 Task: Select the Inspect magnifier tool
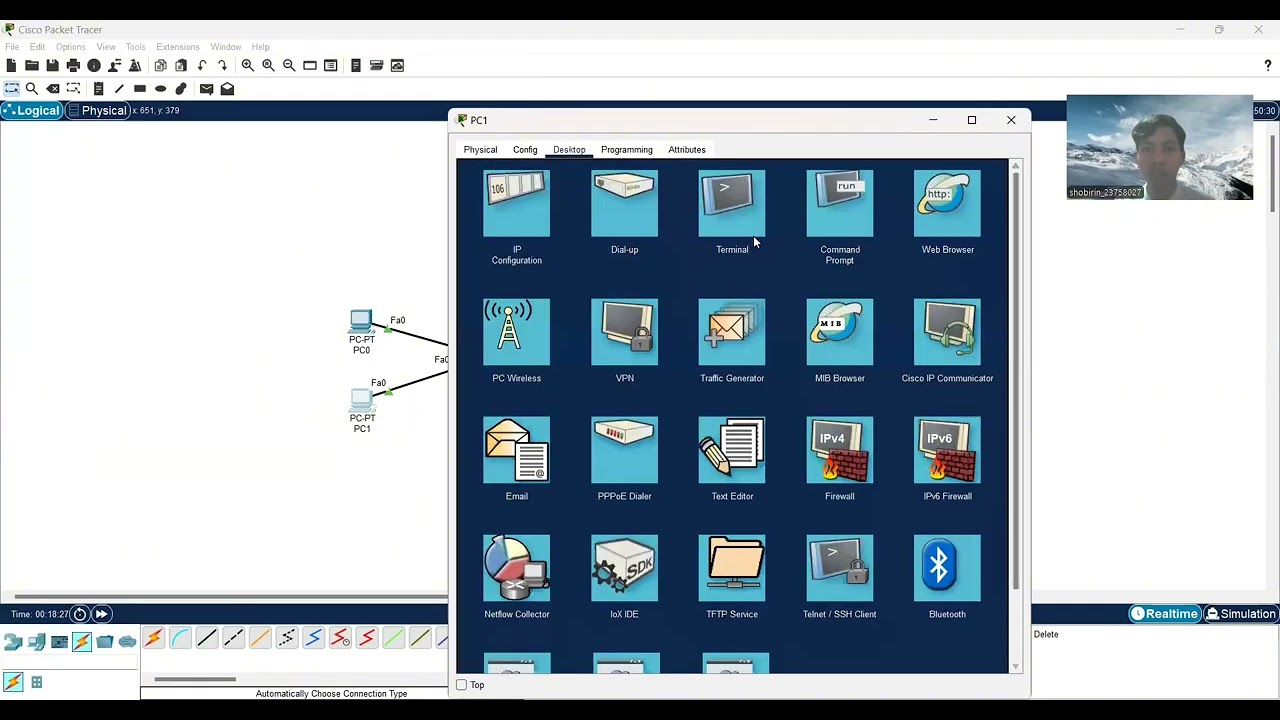point(32,89)
